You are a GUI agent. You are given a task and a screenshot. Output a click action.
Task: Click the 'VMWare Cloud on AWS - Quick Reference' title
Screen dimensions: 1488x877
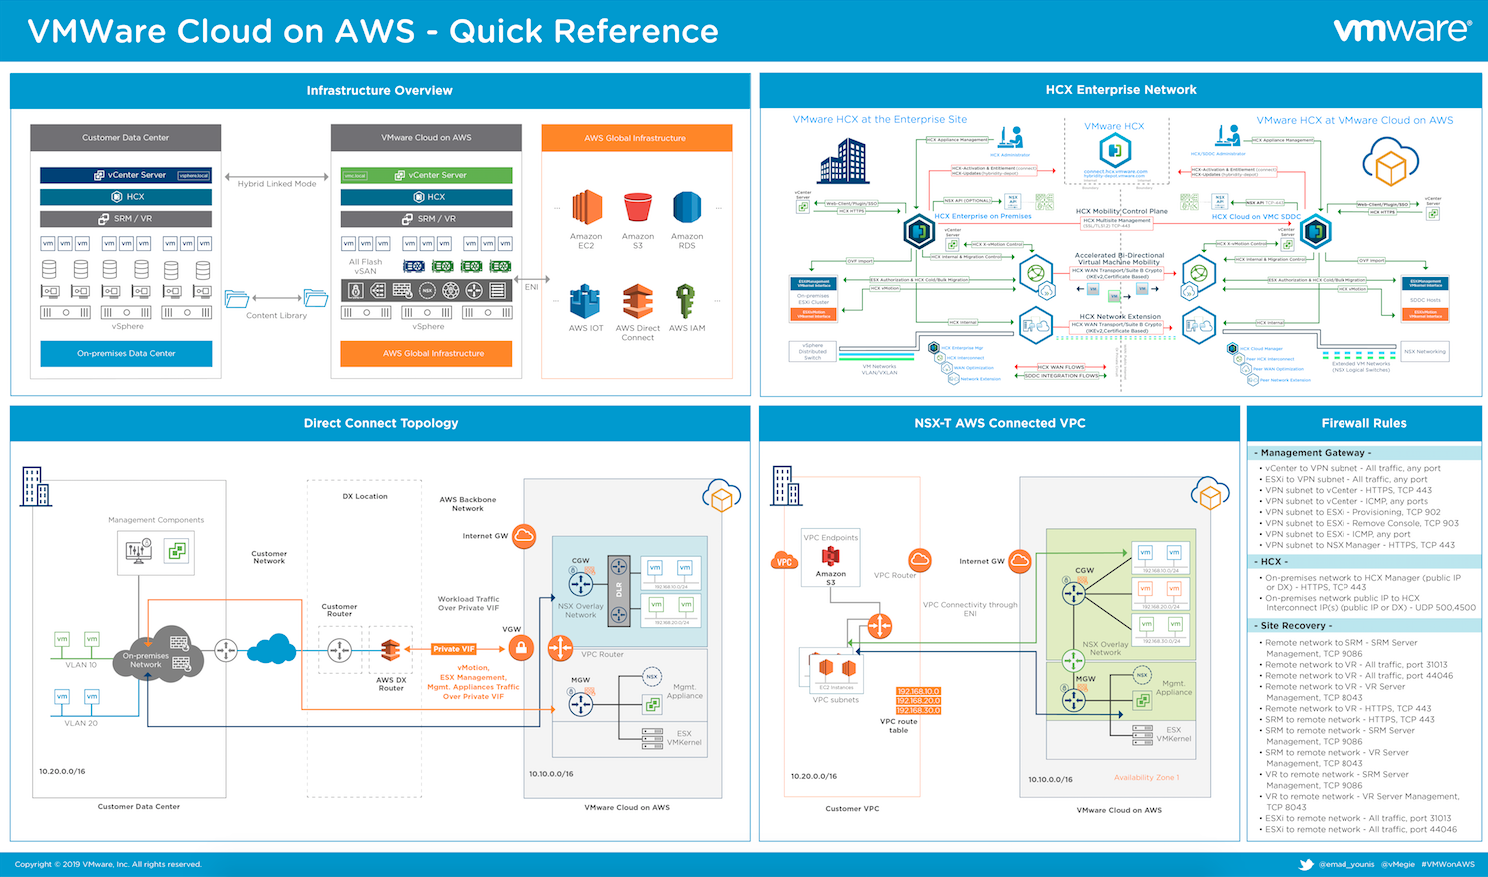(x=373, y=31)
